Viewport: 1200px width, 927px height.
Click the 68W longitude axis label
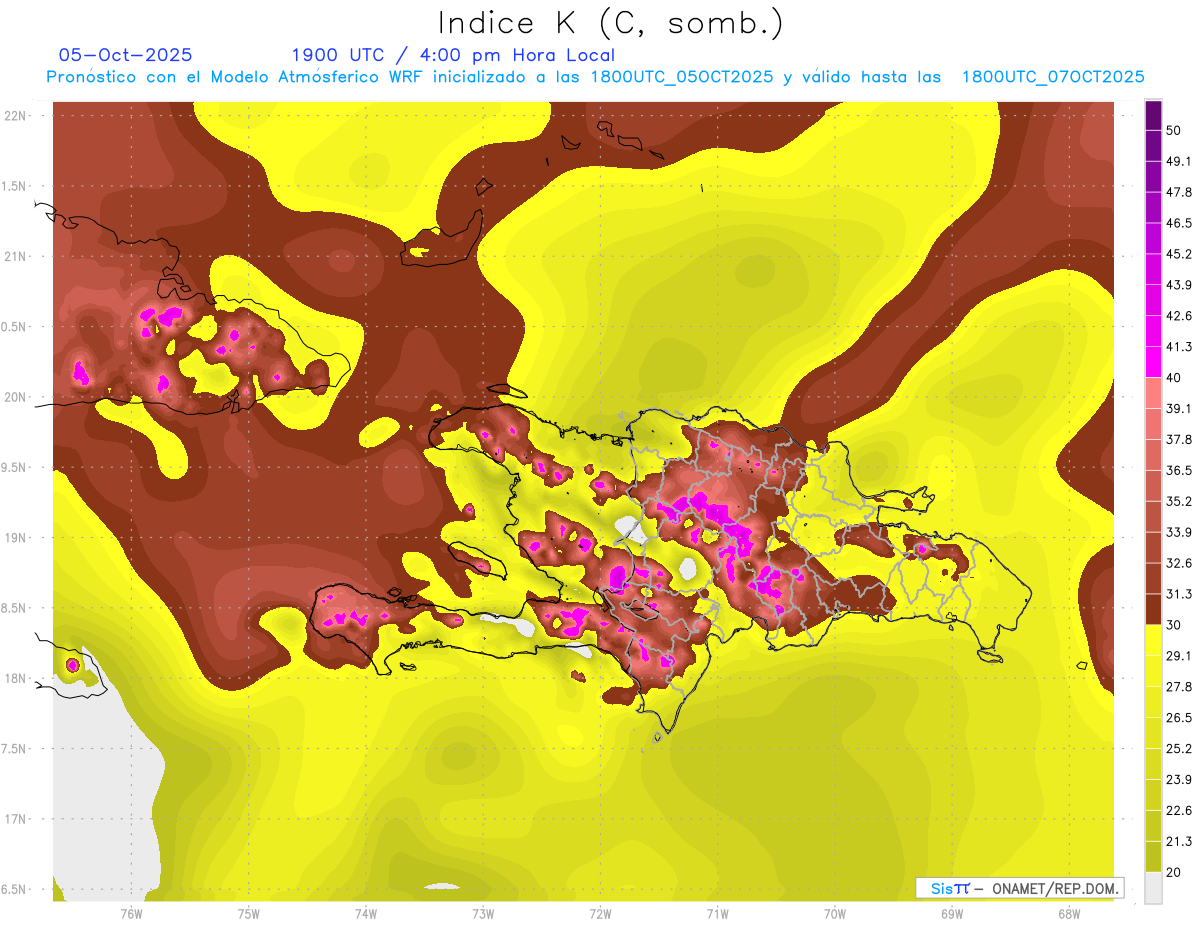(x=1068, y=914)
